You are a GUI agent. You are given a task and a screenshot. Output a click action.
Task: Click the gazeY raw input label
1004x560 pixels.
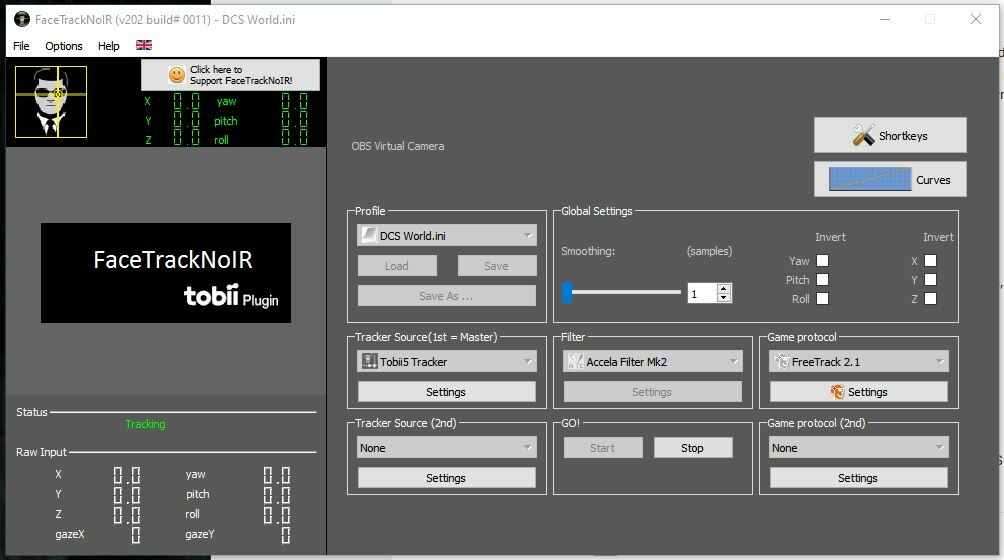(200, 534)
